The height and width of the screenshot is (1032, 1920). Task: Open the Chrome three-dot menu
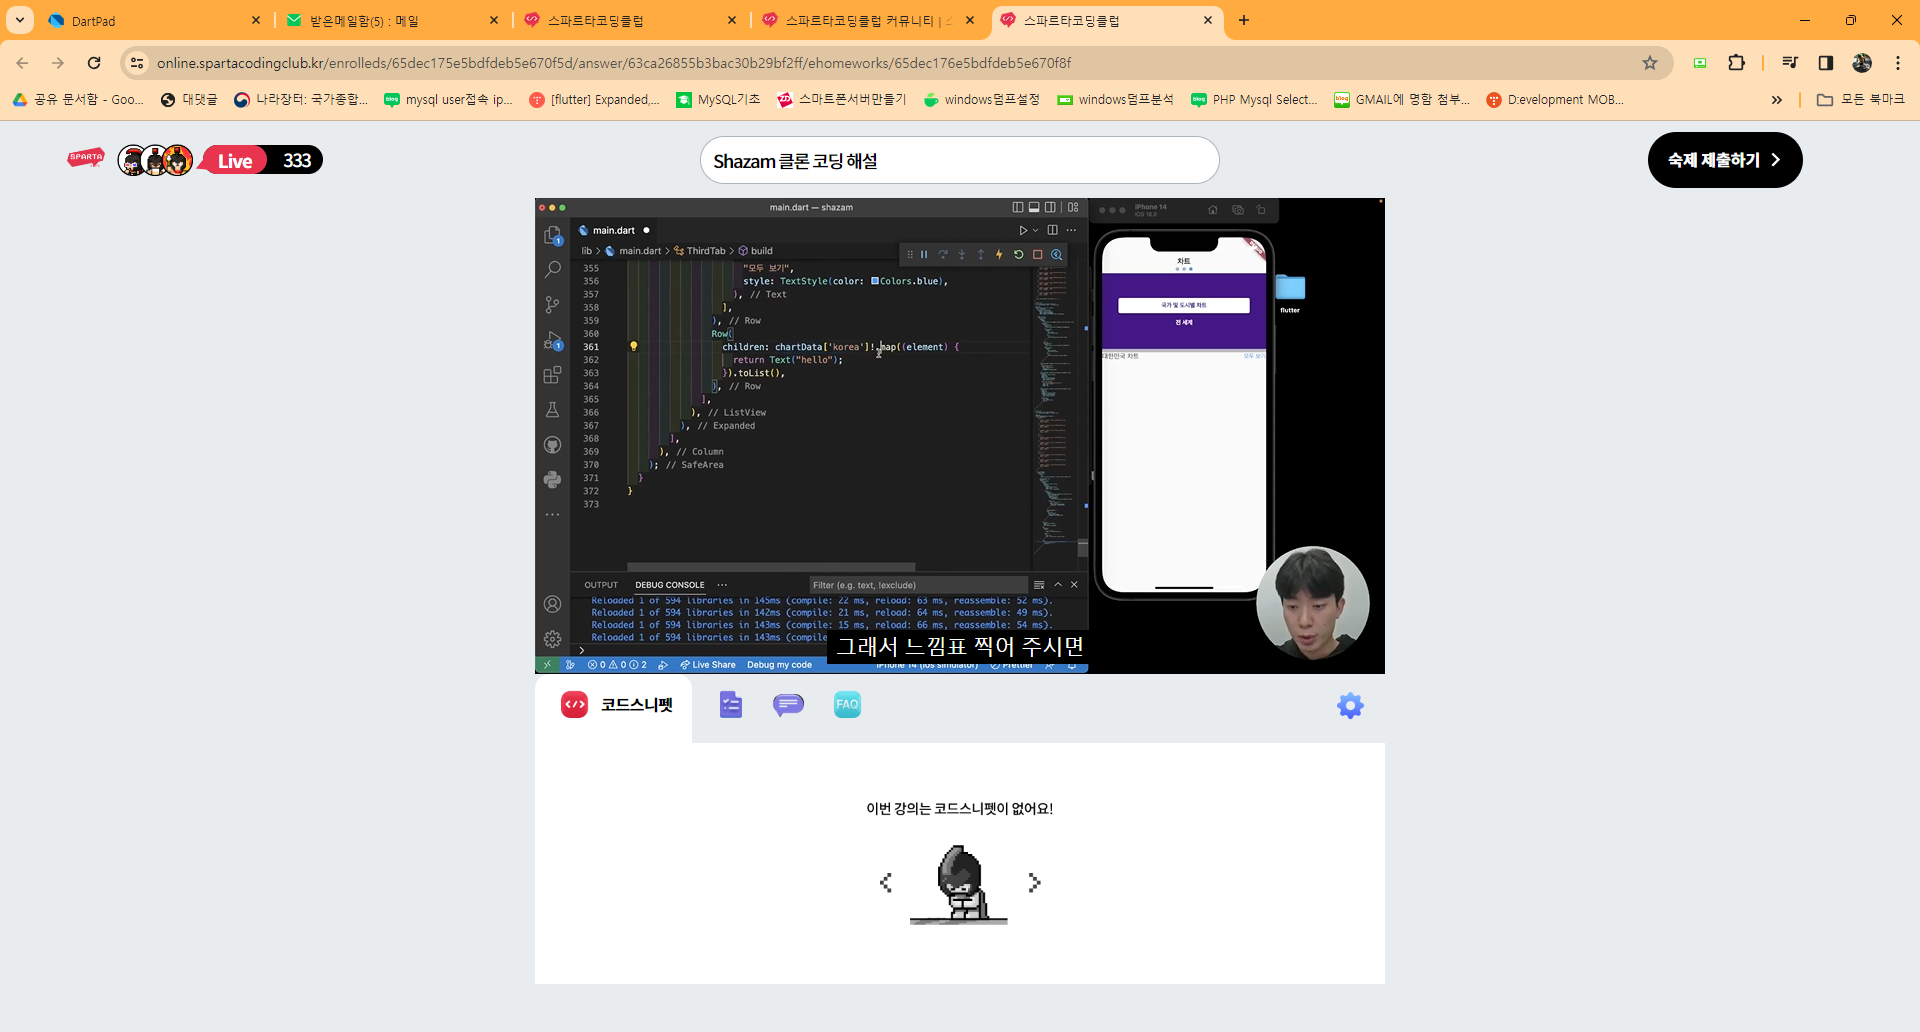pyautogui.click(x=1898, y=63)
